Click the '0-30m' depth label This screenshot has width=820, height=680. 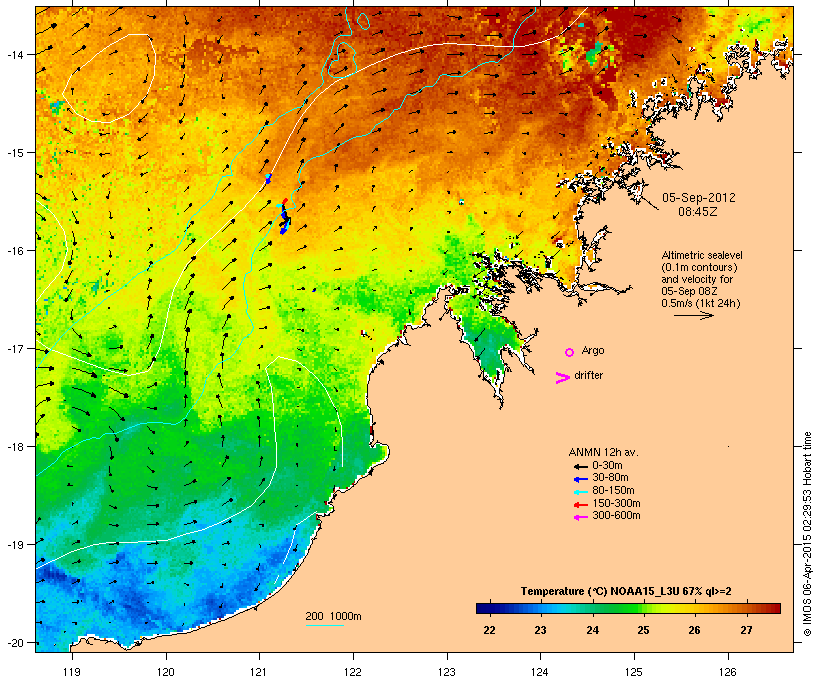607,466
